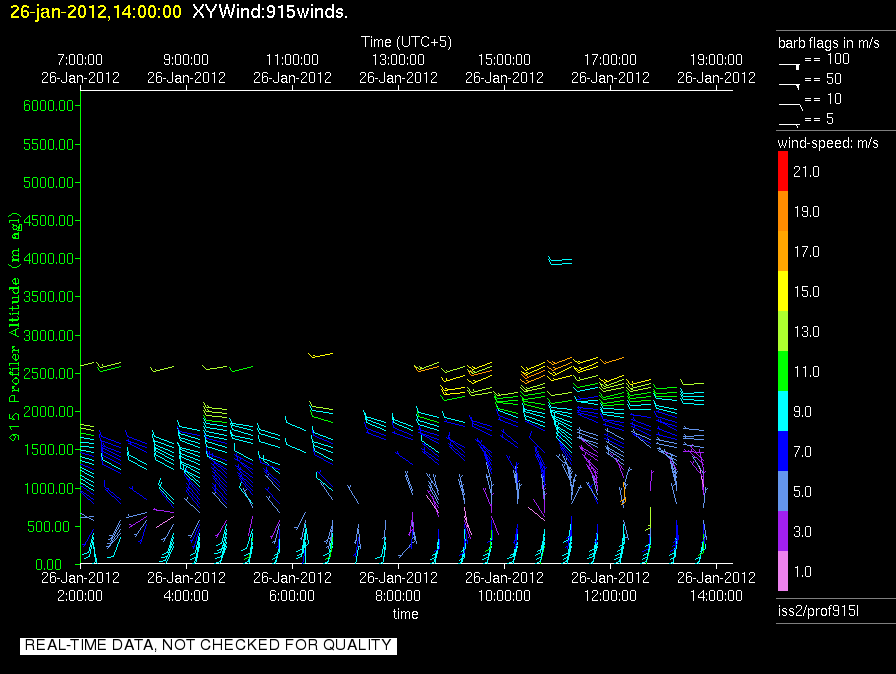Click the light blue 5.0 m/s color segment

pyautogui.click(x=783, y=491)
